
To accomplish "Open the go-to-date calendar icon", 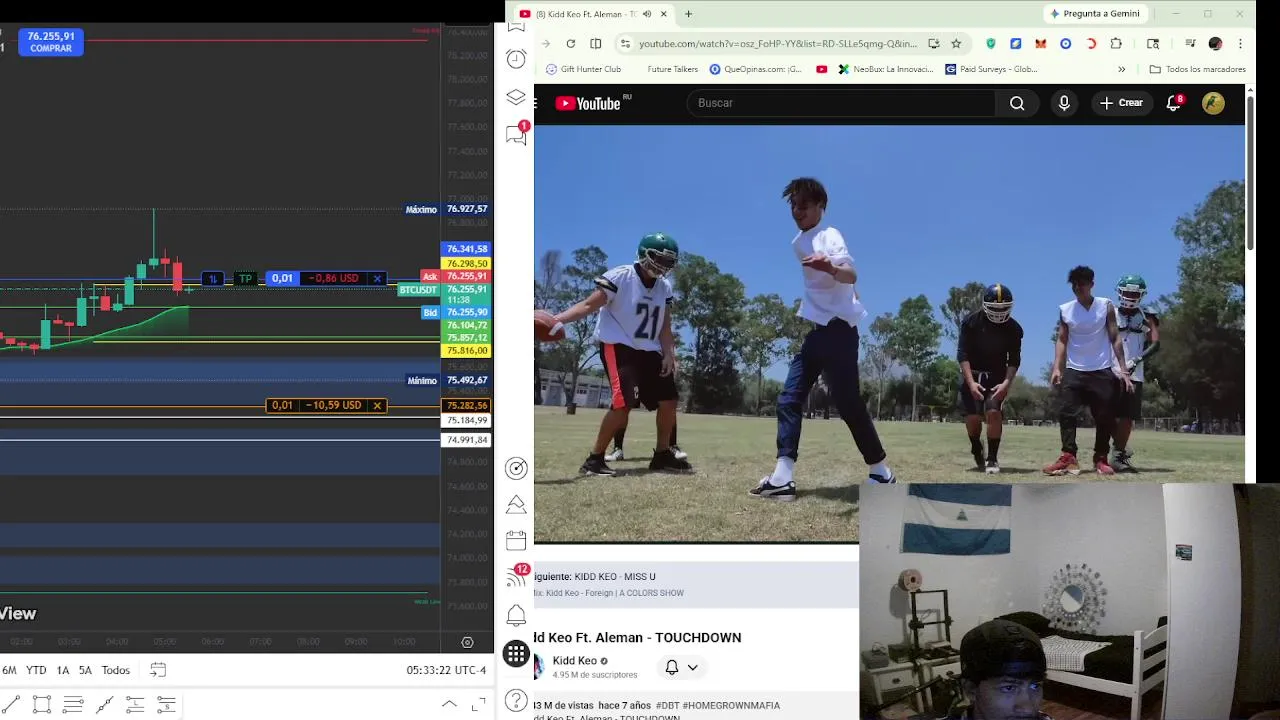I will (158, 670).
